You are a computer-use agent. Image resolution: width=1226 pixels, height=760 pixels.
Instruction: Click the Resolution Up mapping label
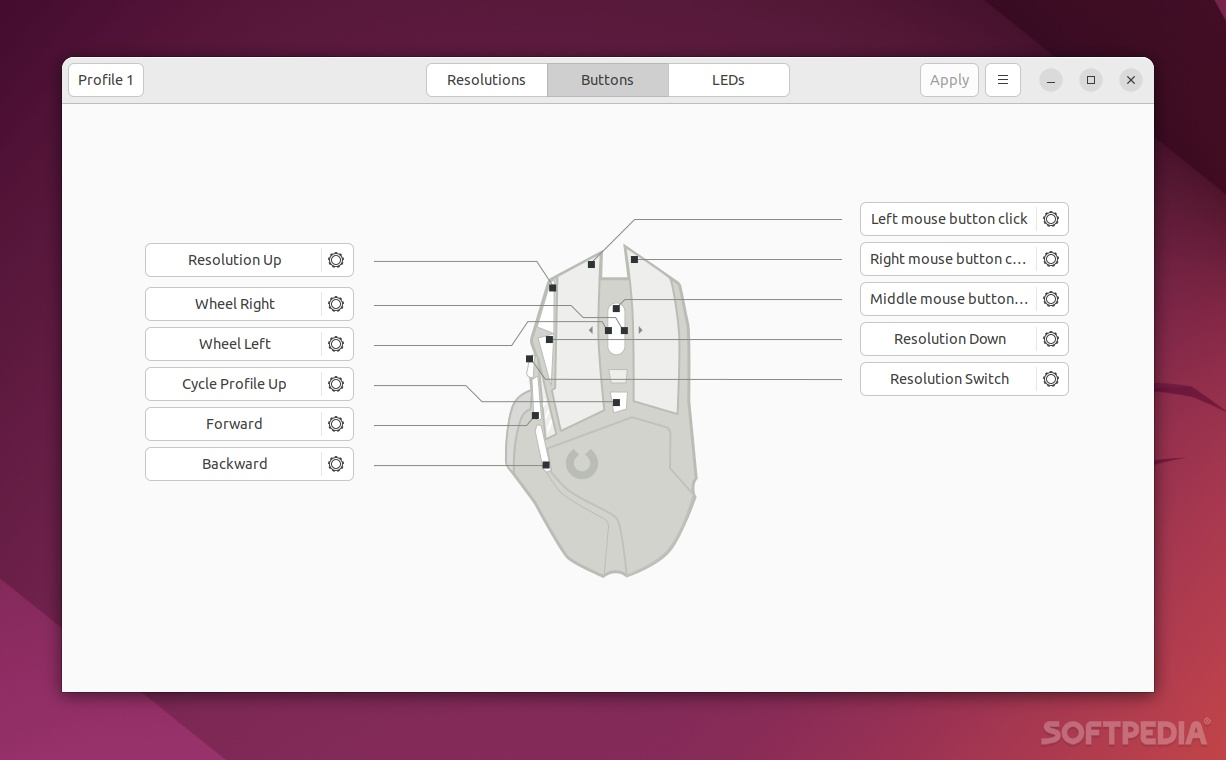(x=234, y=260)
